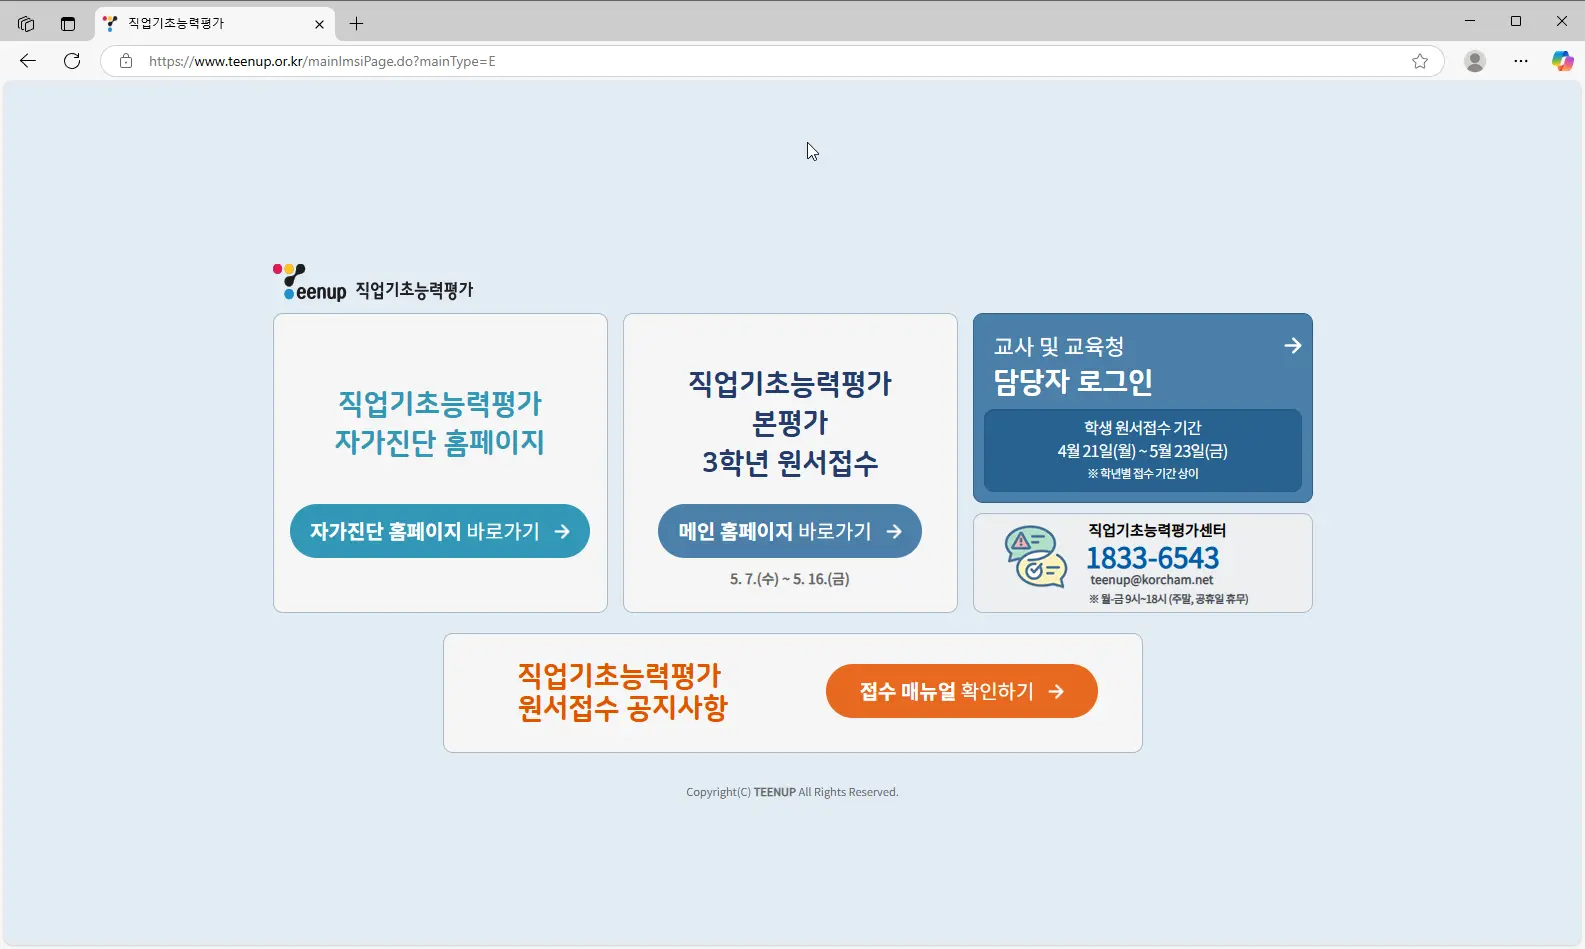1585x949 pixels.
Task: Open 접수 매뉴얼 확인하기 button
Action: 962,691
